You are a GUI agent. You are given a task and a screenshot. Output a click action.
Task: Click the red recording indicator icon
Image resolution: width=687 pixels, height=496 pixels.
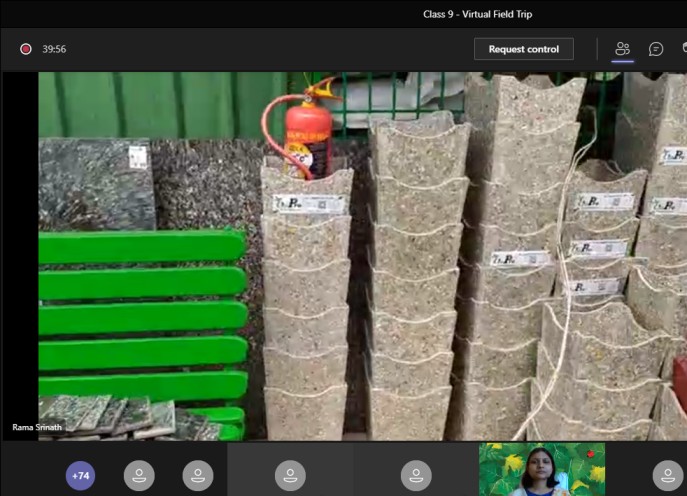(26, 49)
